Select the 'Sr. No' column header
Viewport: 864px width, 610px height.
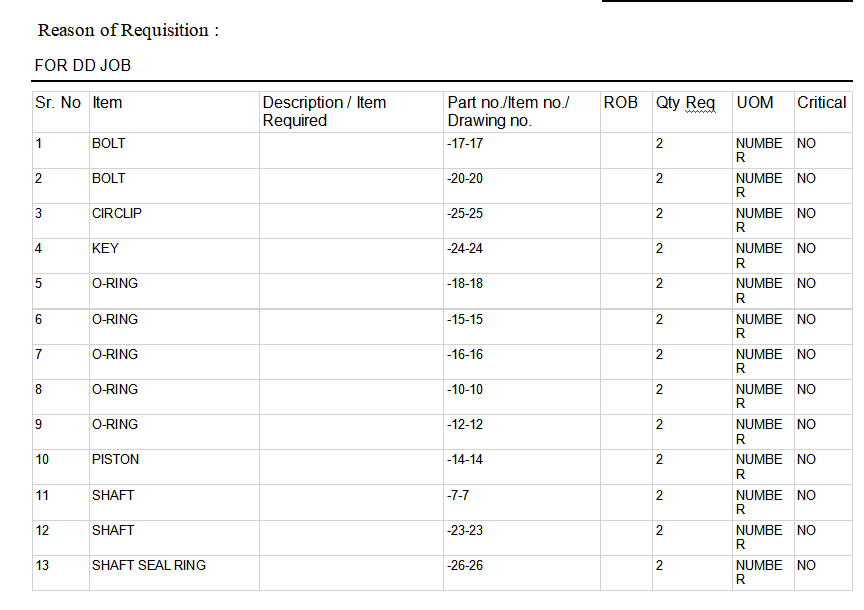click(x=58, y=103)
